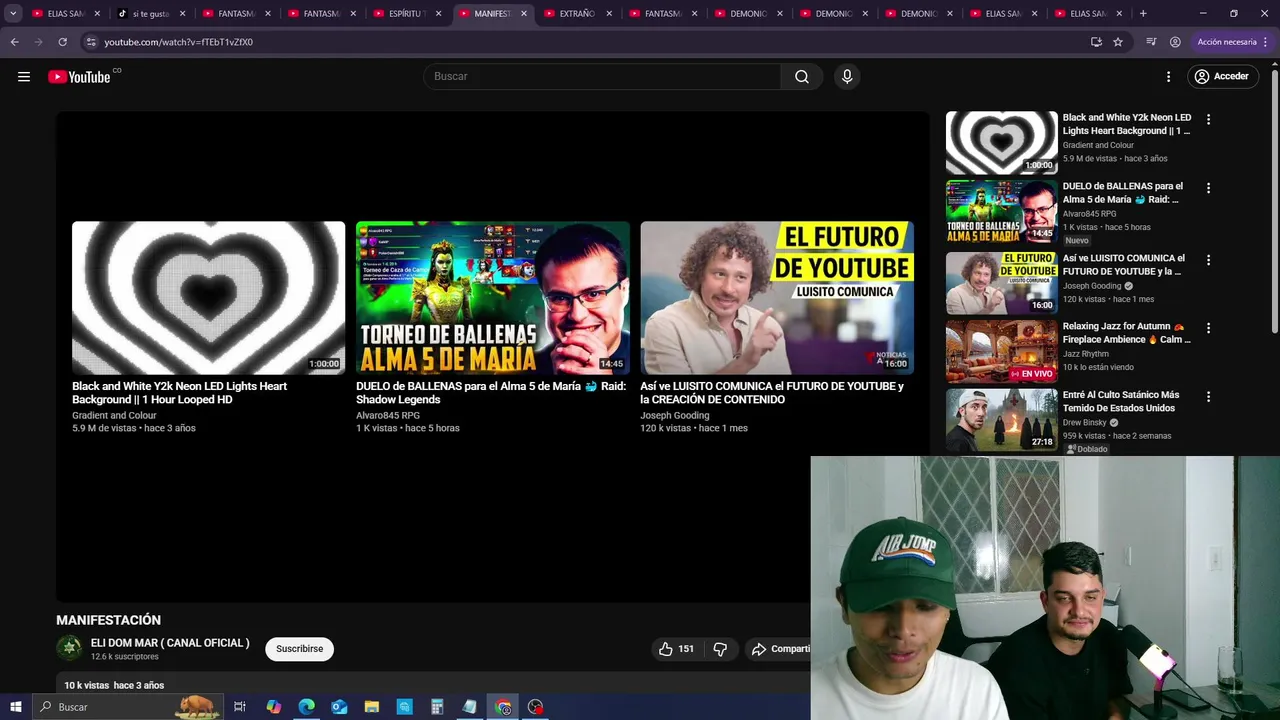Open Chrome media controls icon
The width and height of the screenshot is (1280, 720).
point(1151,42)
